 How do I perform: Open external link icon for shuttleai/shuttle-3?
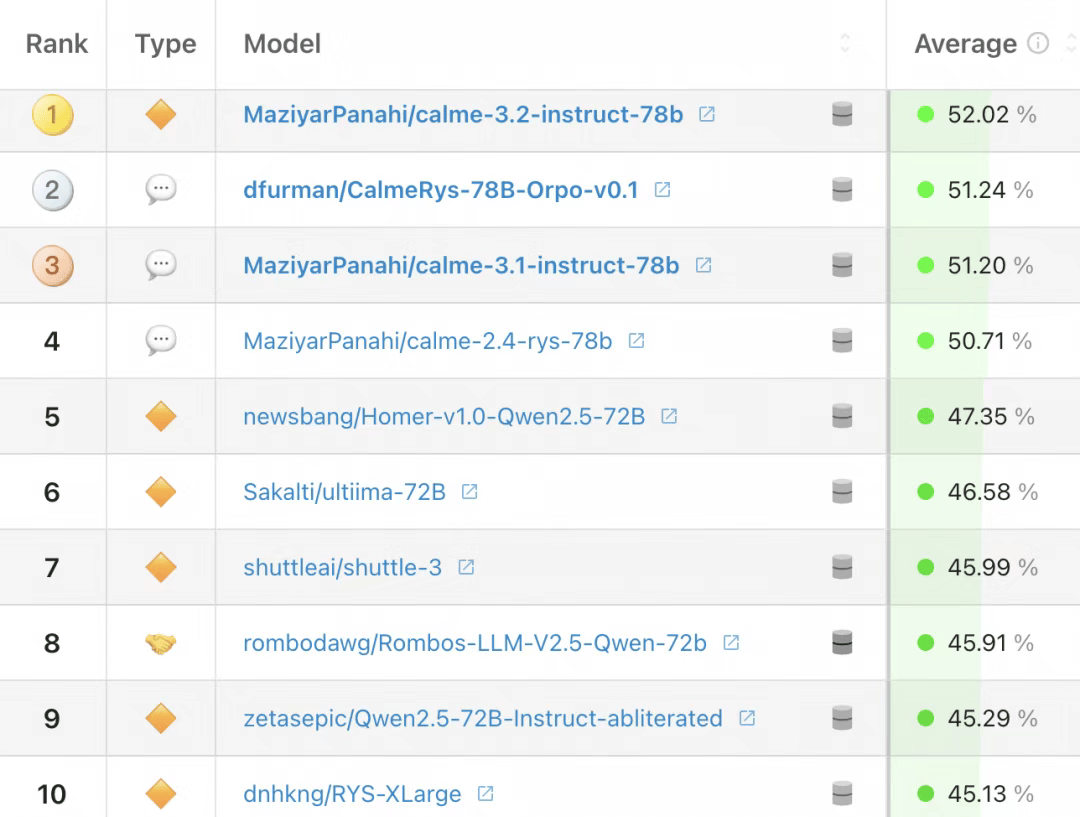coord(466,567)
